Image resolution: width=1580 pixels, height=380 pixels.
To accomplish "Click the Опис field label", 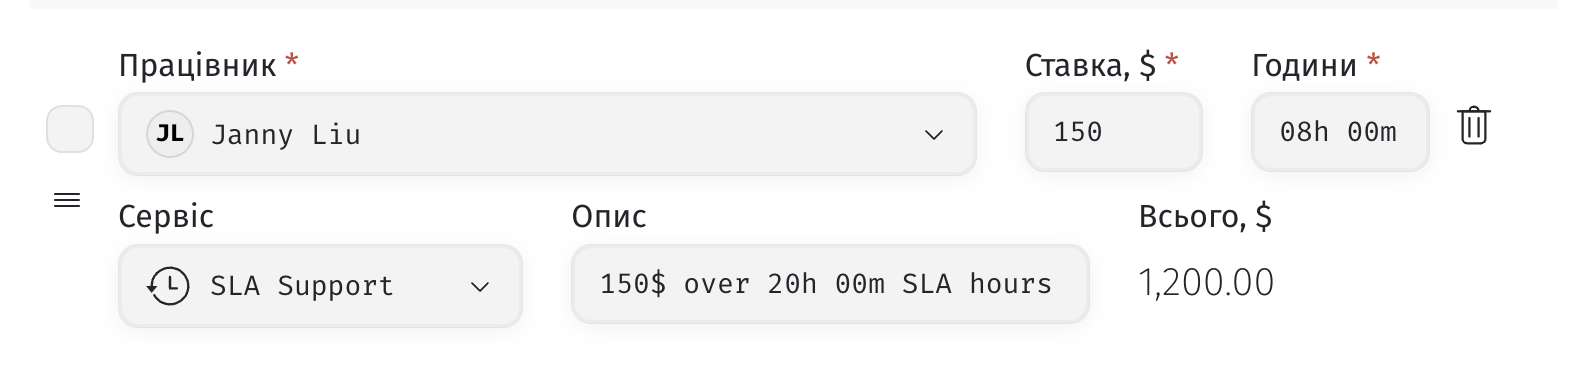I will click(x=609, y=216).
